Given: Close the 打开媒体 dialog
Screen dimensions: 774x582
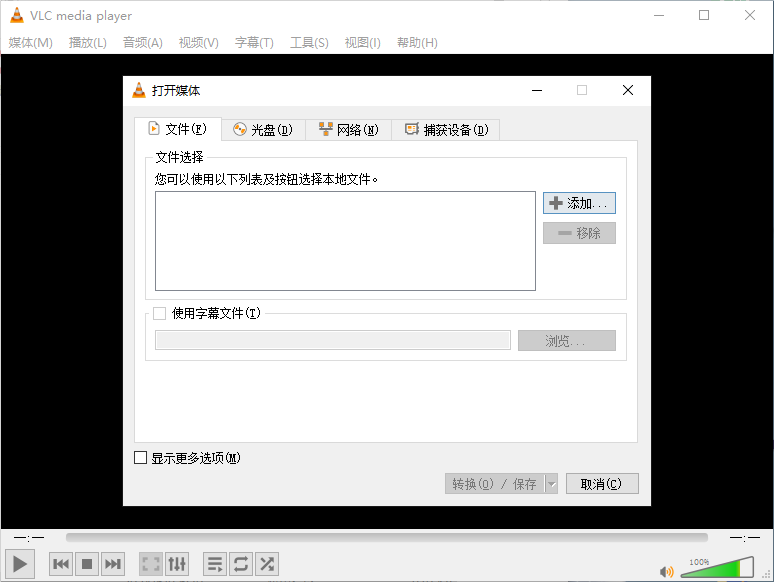Looking at the screenshot, I should pos(628,90).
